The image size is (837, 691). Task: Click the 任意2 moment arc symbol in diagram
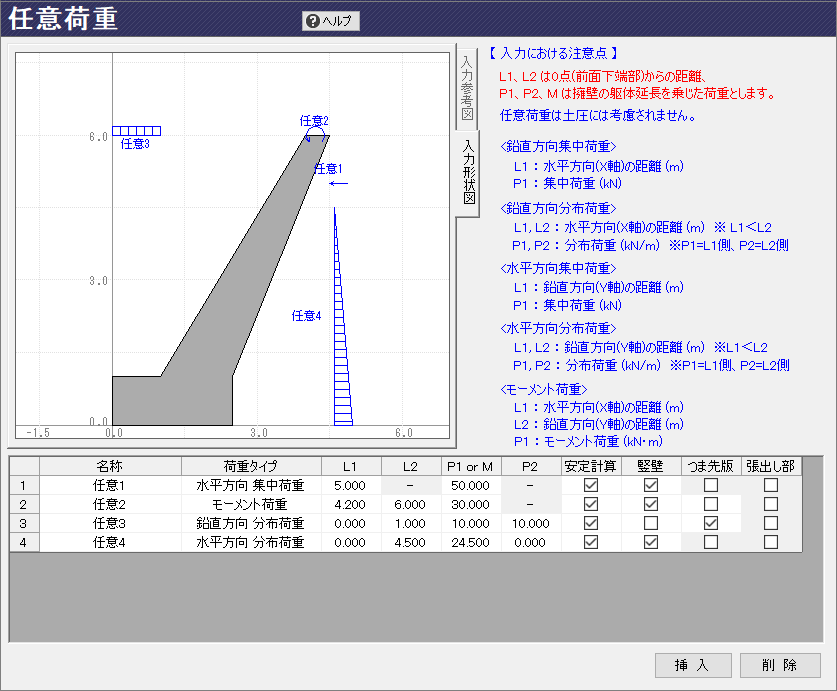point(315,133)
